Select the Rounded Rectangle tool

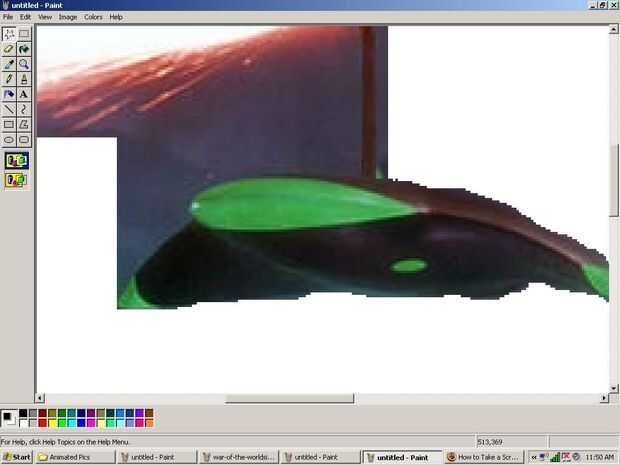click(24, 139)
